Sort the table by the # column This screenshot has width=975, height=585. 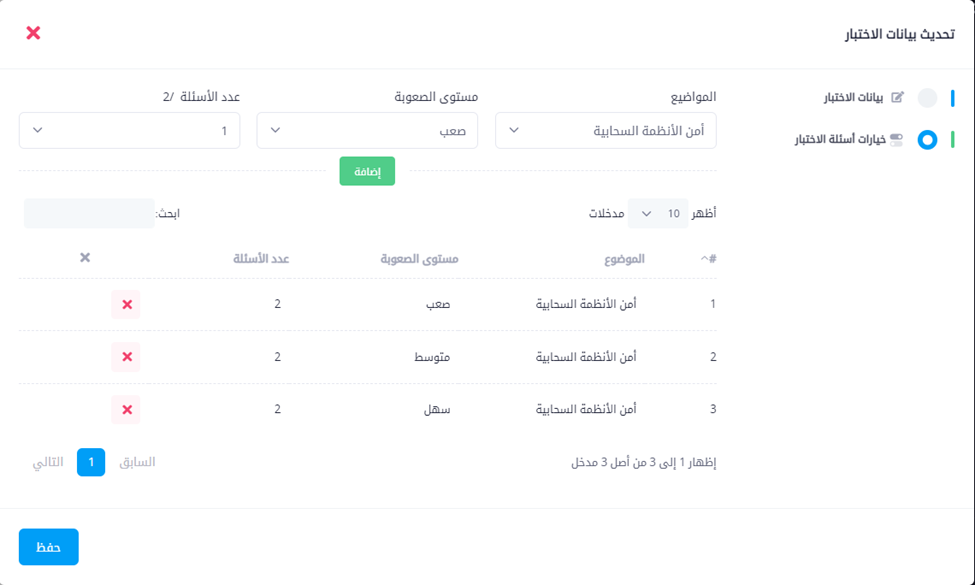[708, 259]
